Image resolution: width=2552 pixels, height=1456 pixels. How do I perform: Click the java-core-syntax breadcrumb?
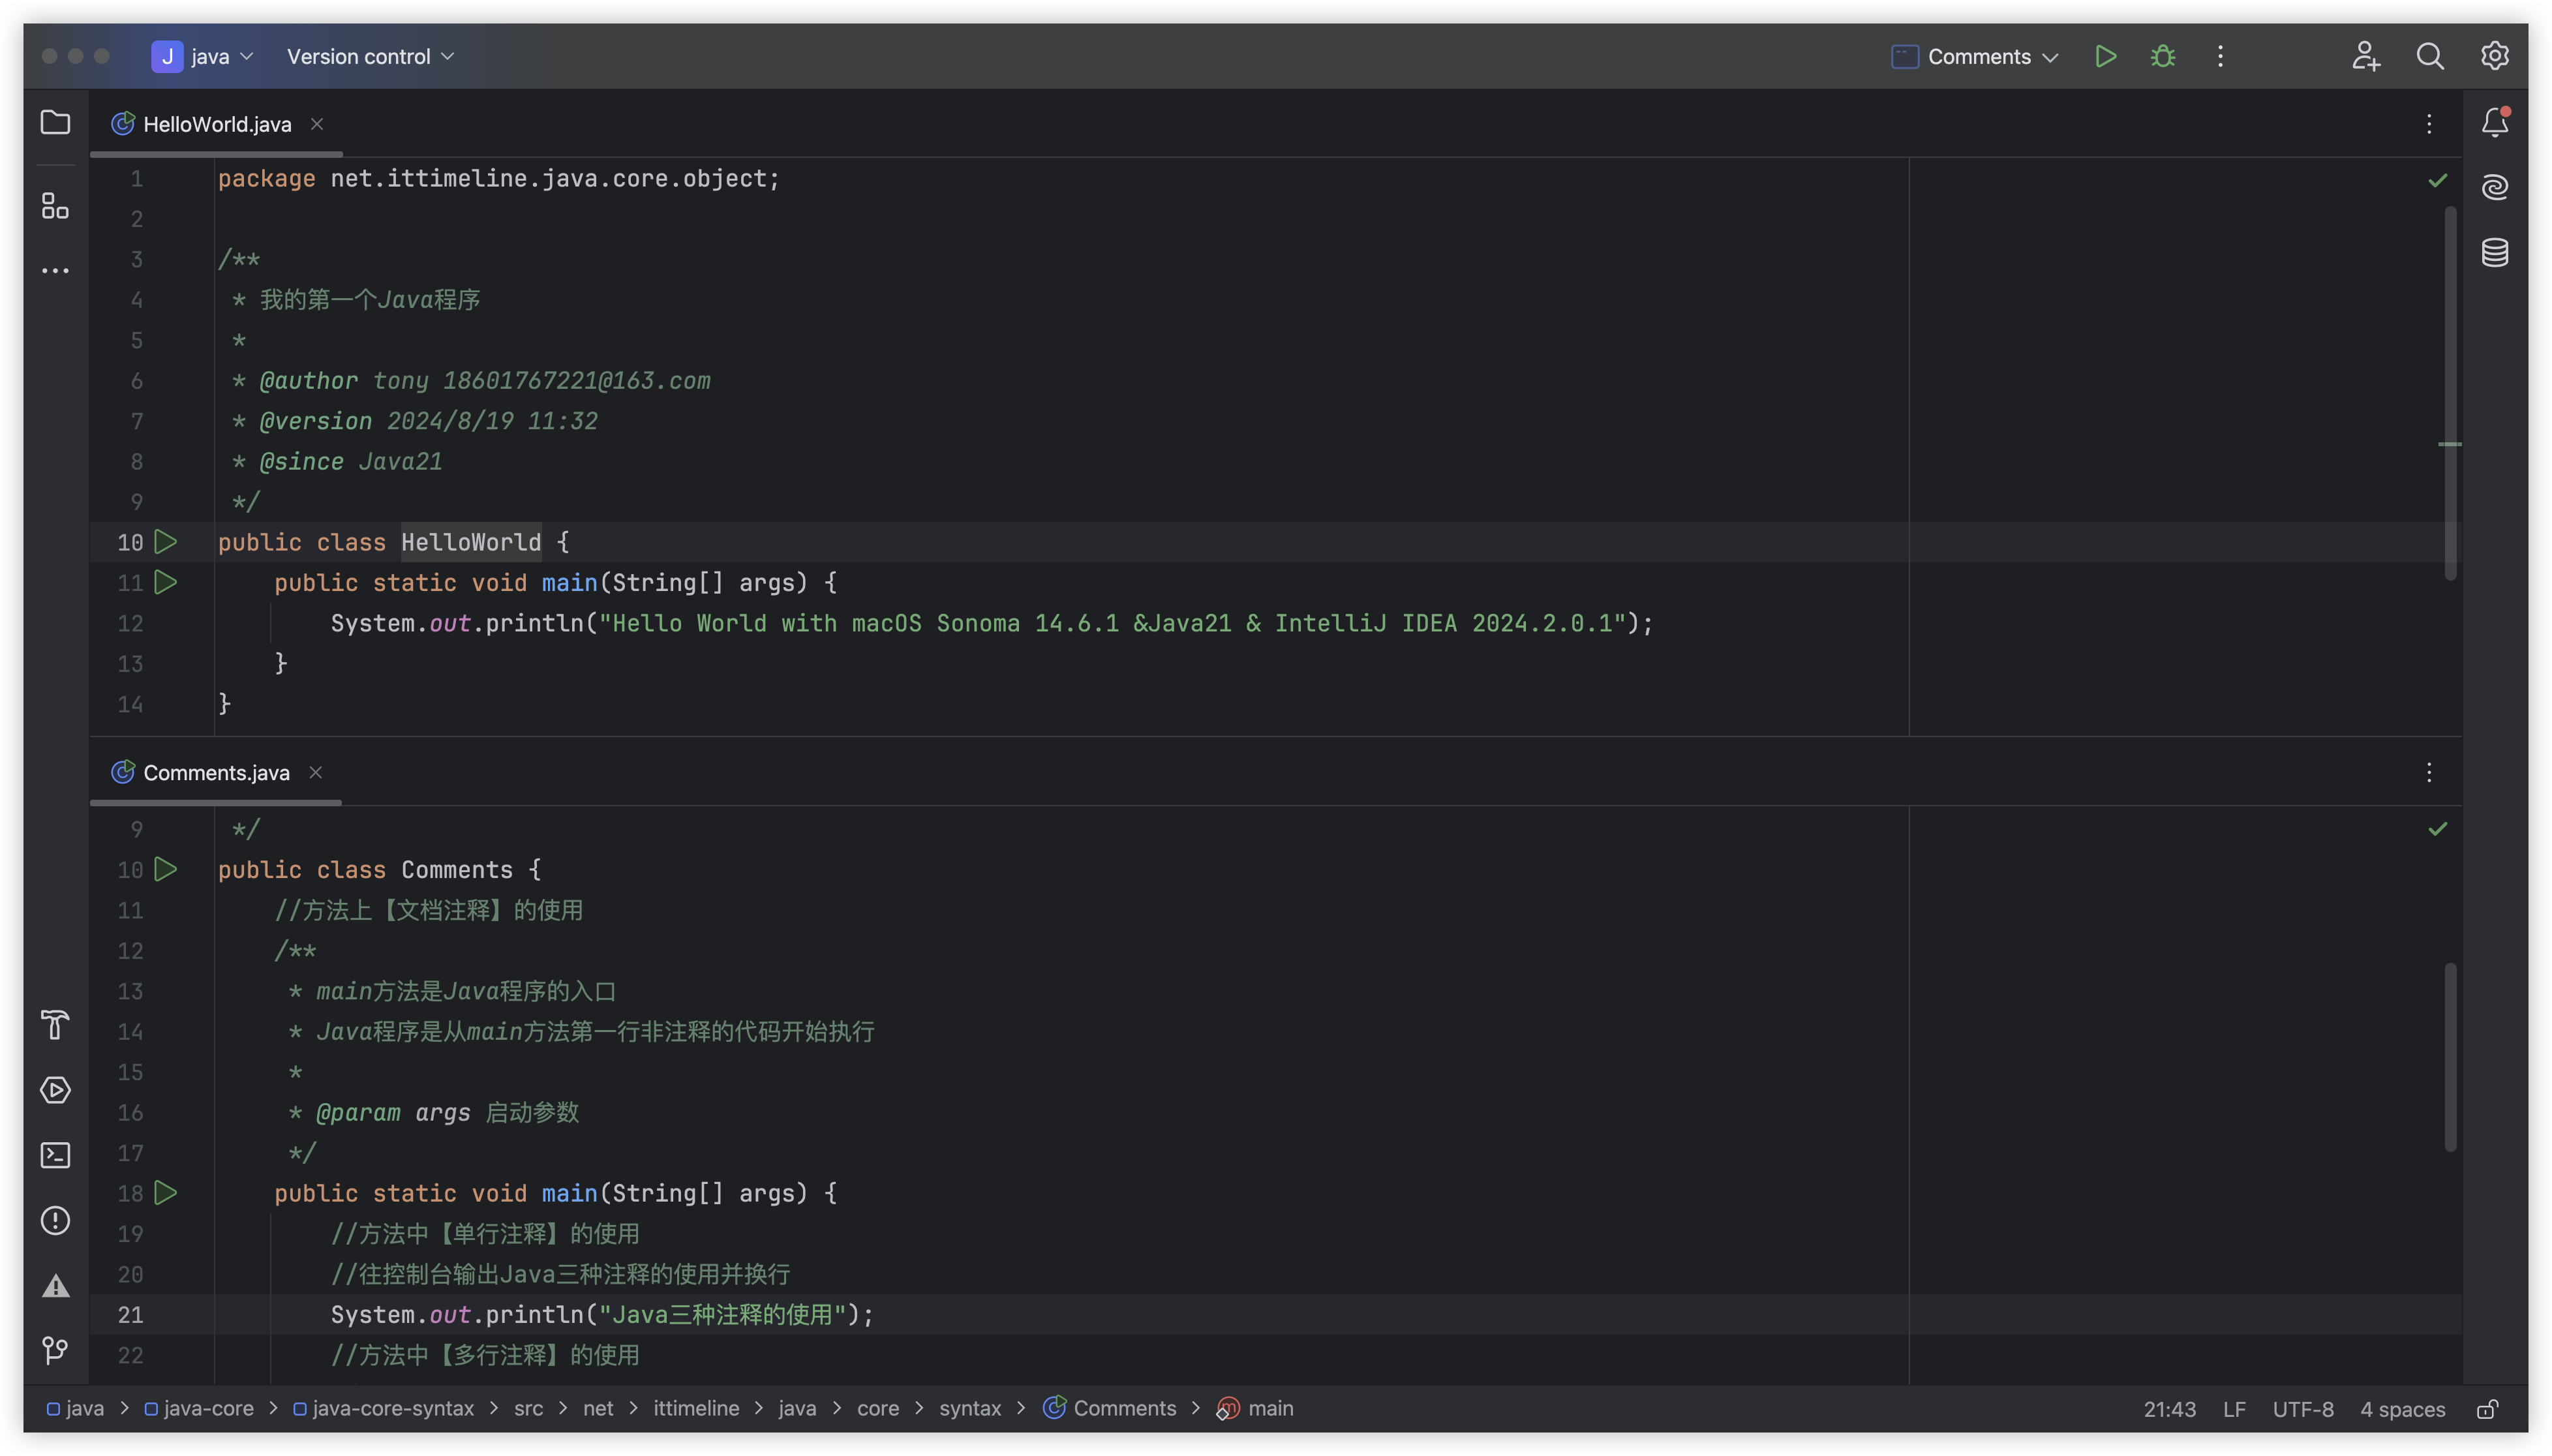pos(392,1409)
